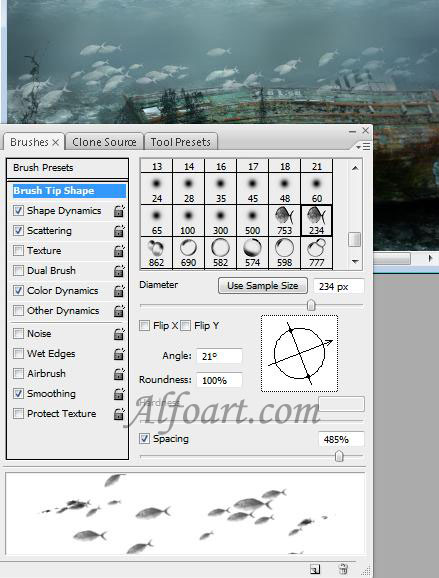Switch to the Clone Source tab

click(104, 142)
